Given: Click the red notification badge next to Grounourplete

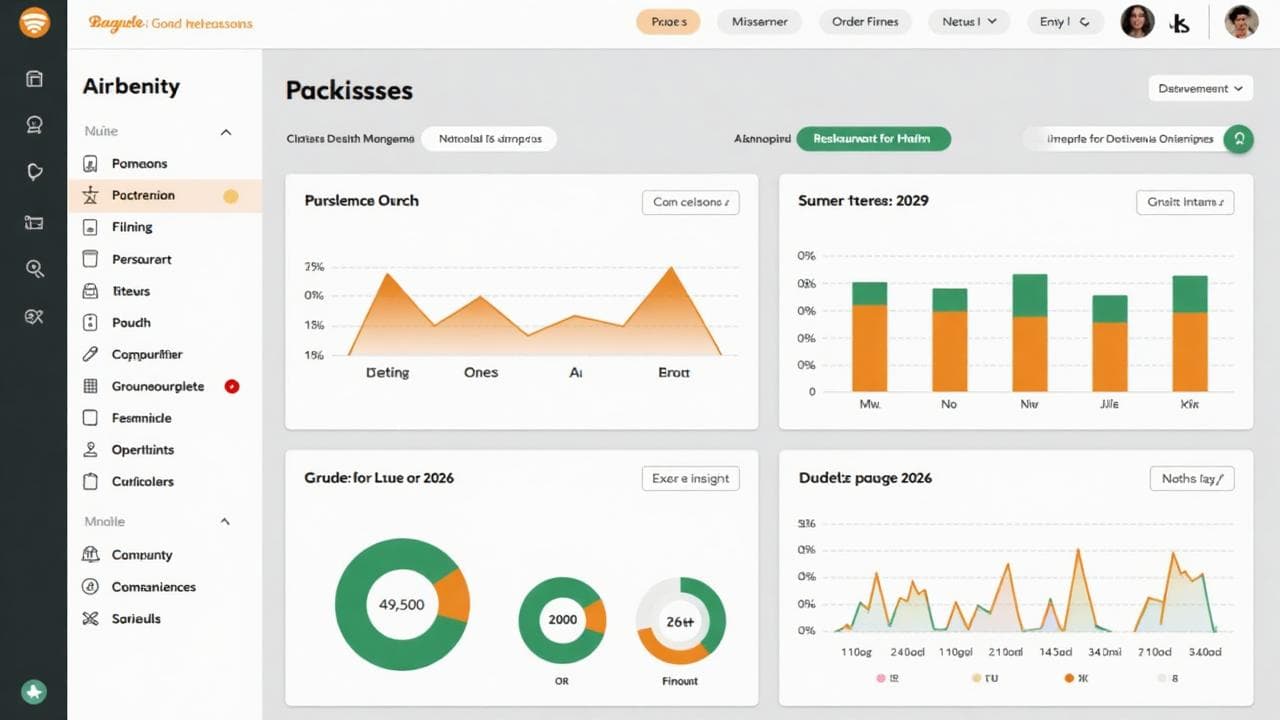Looking at the screenshot, I should [x=231, y=386].
